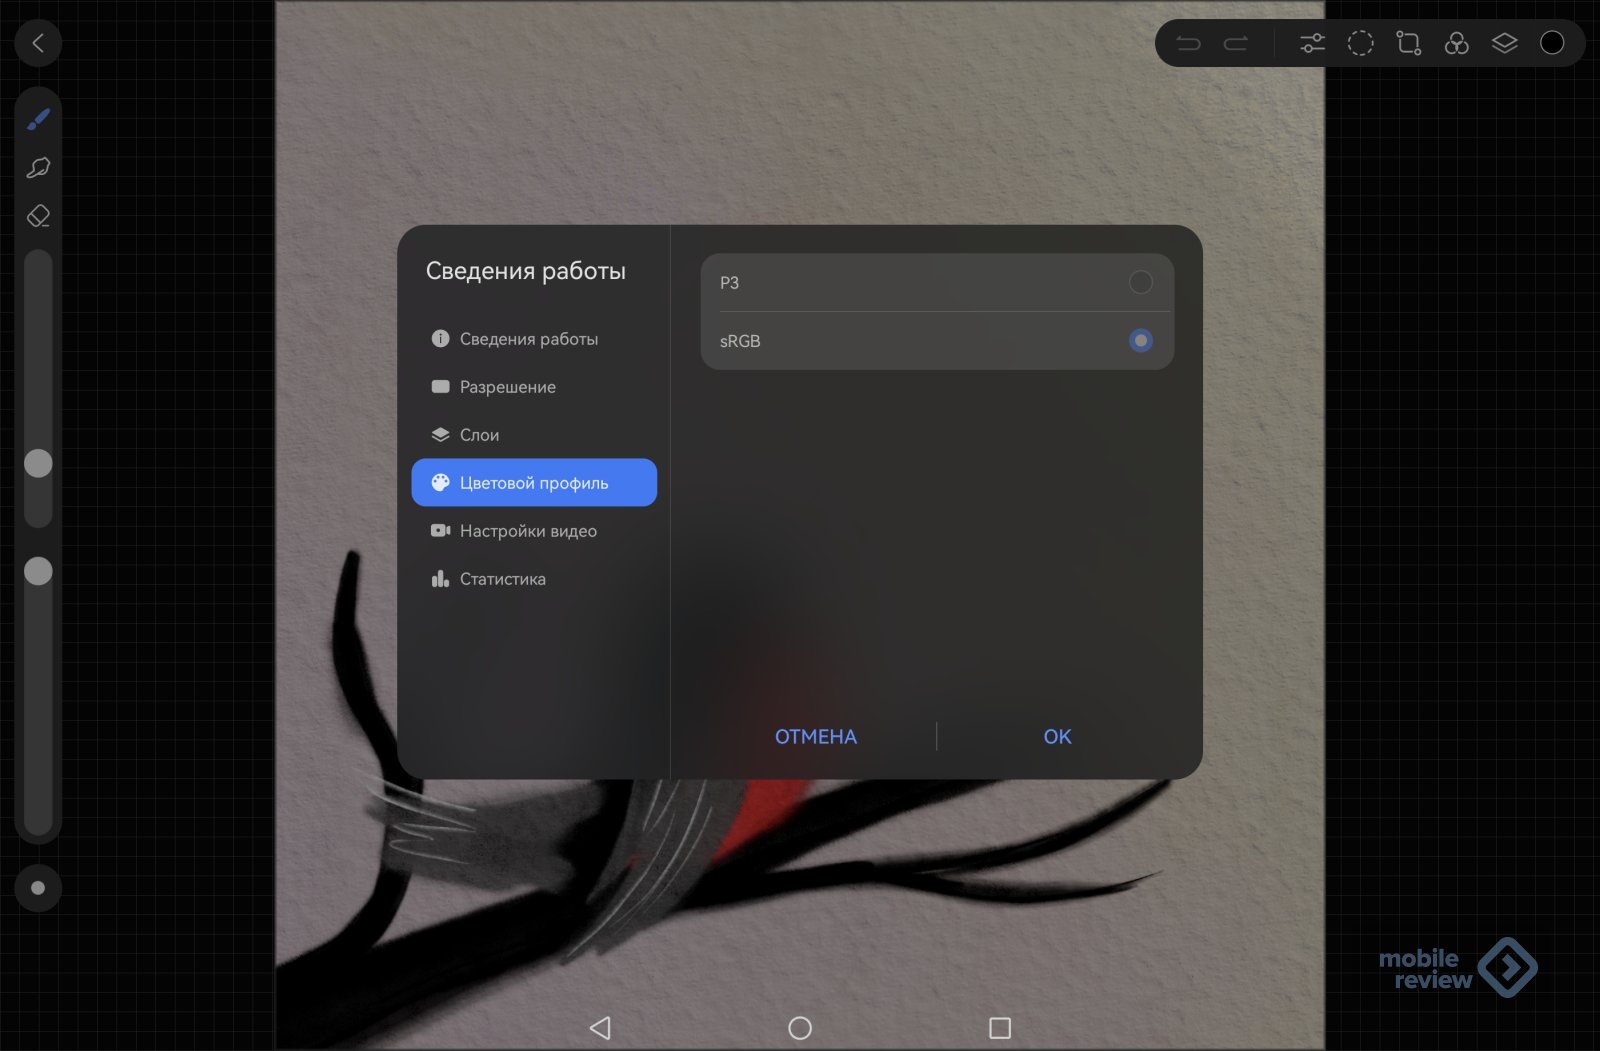
Task: Open the Настройки видео section
Action: (534, 531)
